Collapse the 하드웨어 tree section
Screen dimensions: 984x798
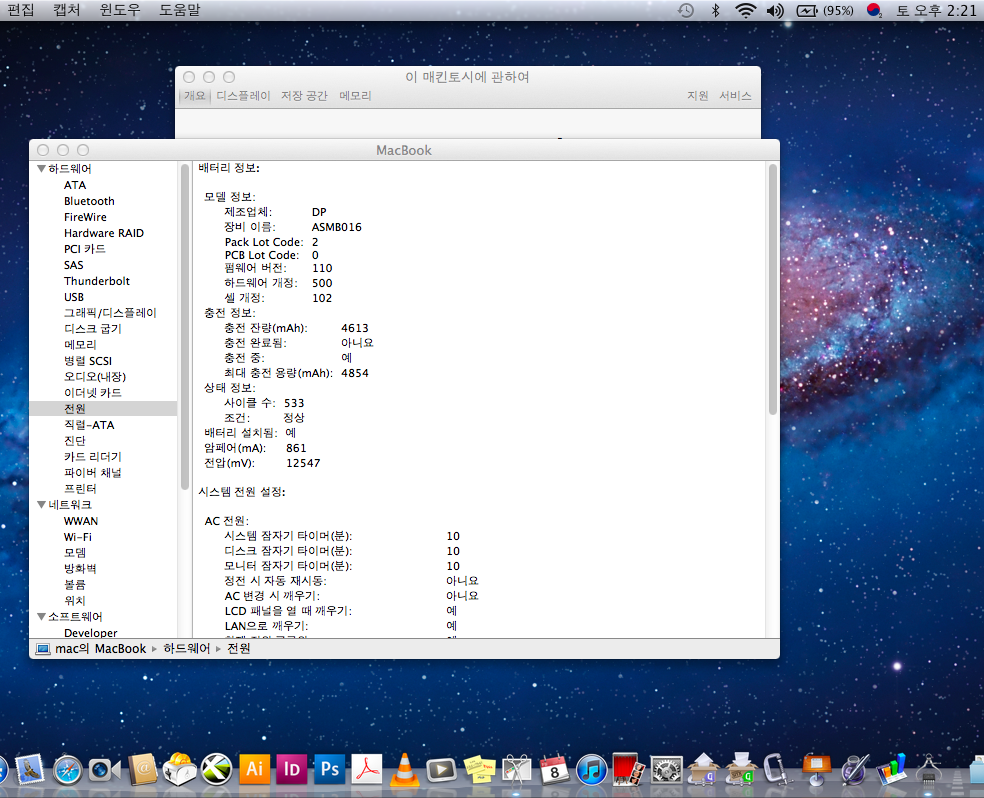[x=41, y=169]
